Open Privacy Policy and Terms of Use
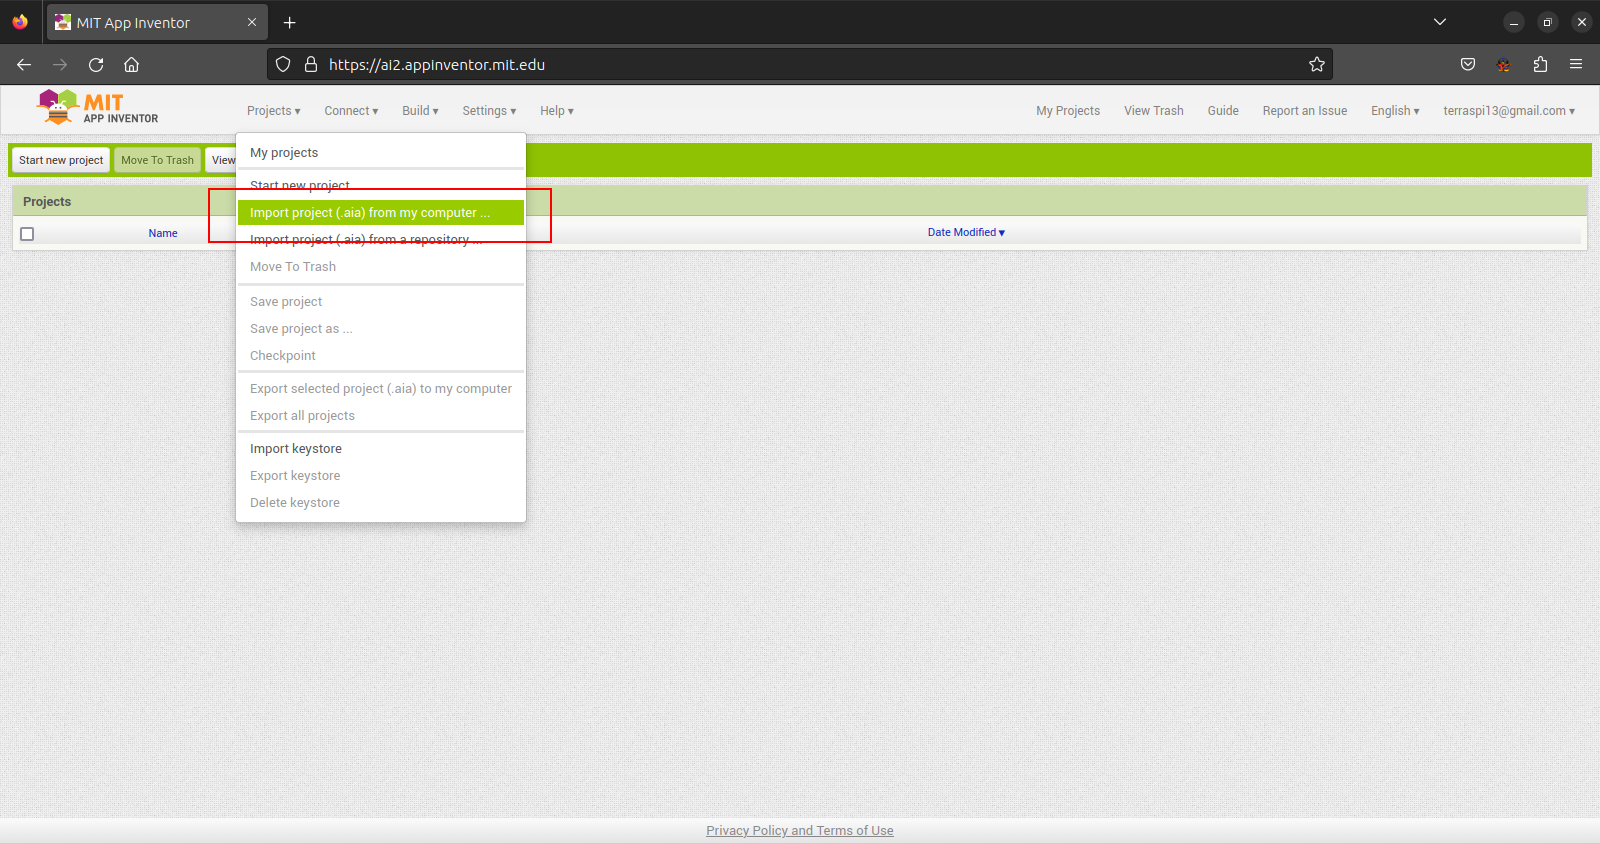This screenshot has height=844, width=1600. [x=800, y=831]
